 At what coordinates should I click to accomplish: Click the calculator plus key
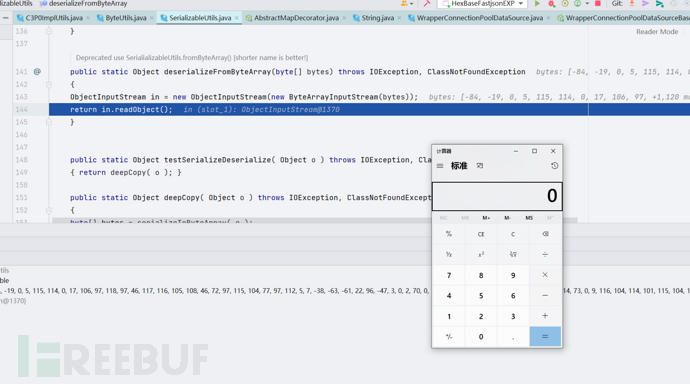pos(545,316)
